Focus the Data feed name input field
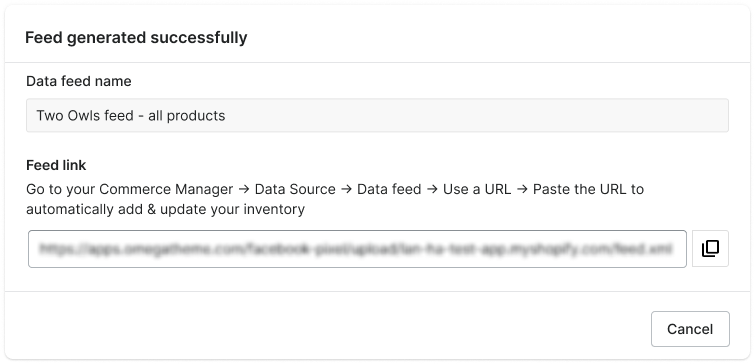 coord(377,116)
